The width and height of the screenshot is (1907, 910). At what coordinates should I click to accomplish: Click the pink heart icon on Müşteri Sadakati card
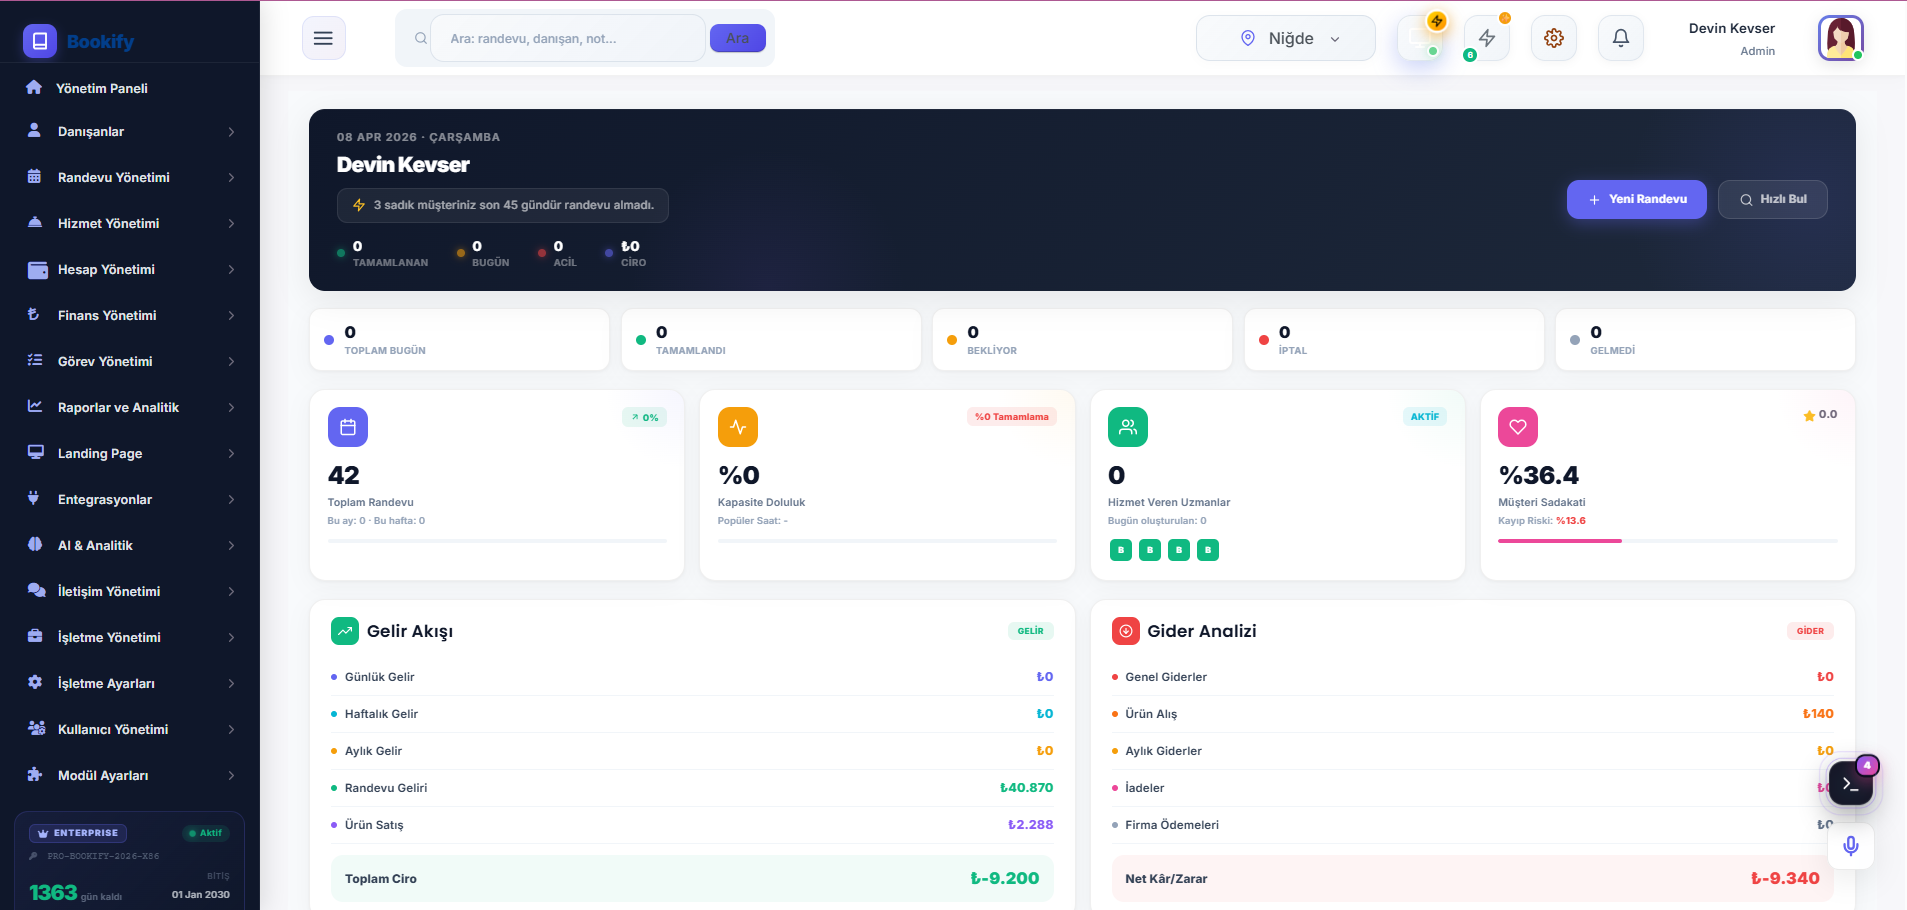click(1517, 427)
